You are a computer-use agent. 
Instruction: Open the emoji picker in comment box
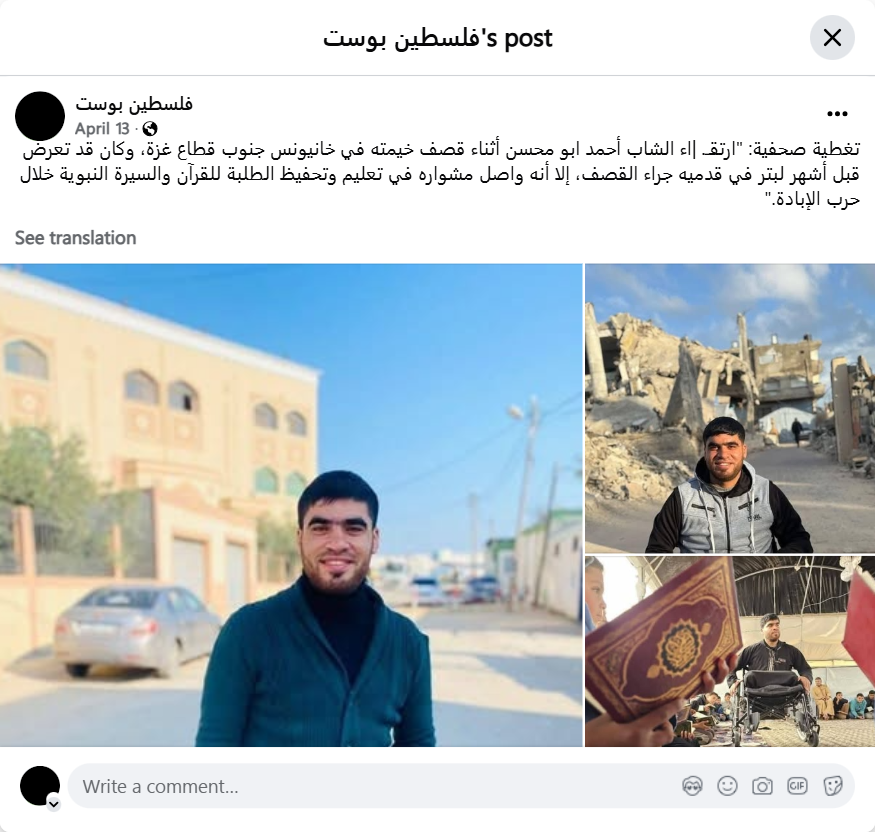(x=727, y=786)
